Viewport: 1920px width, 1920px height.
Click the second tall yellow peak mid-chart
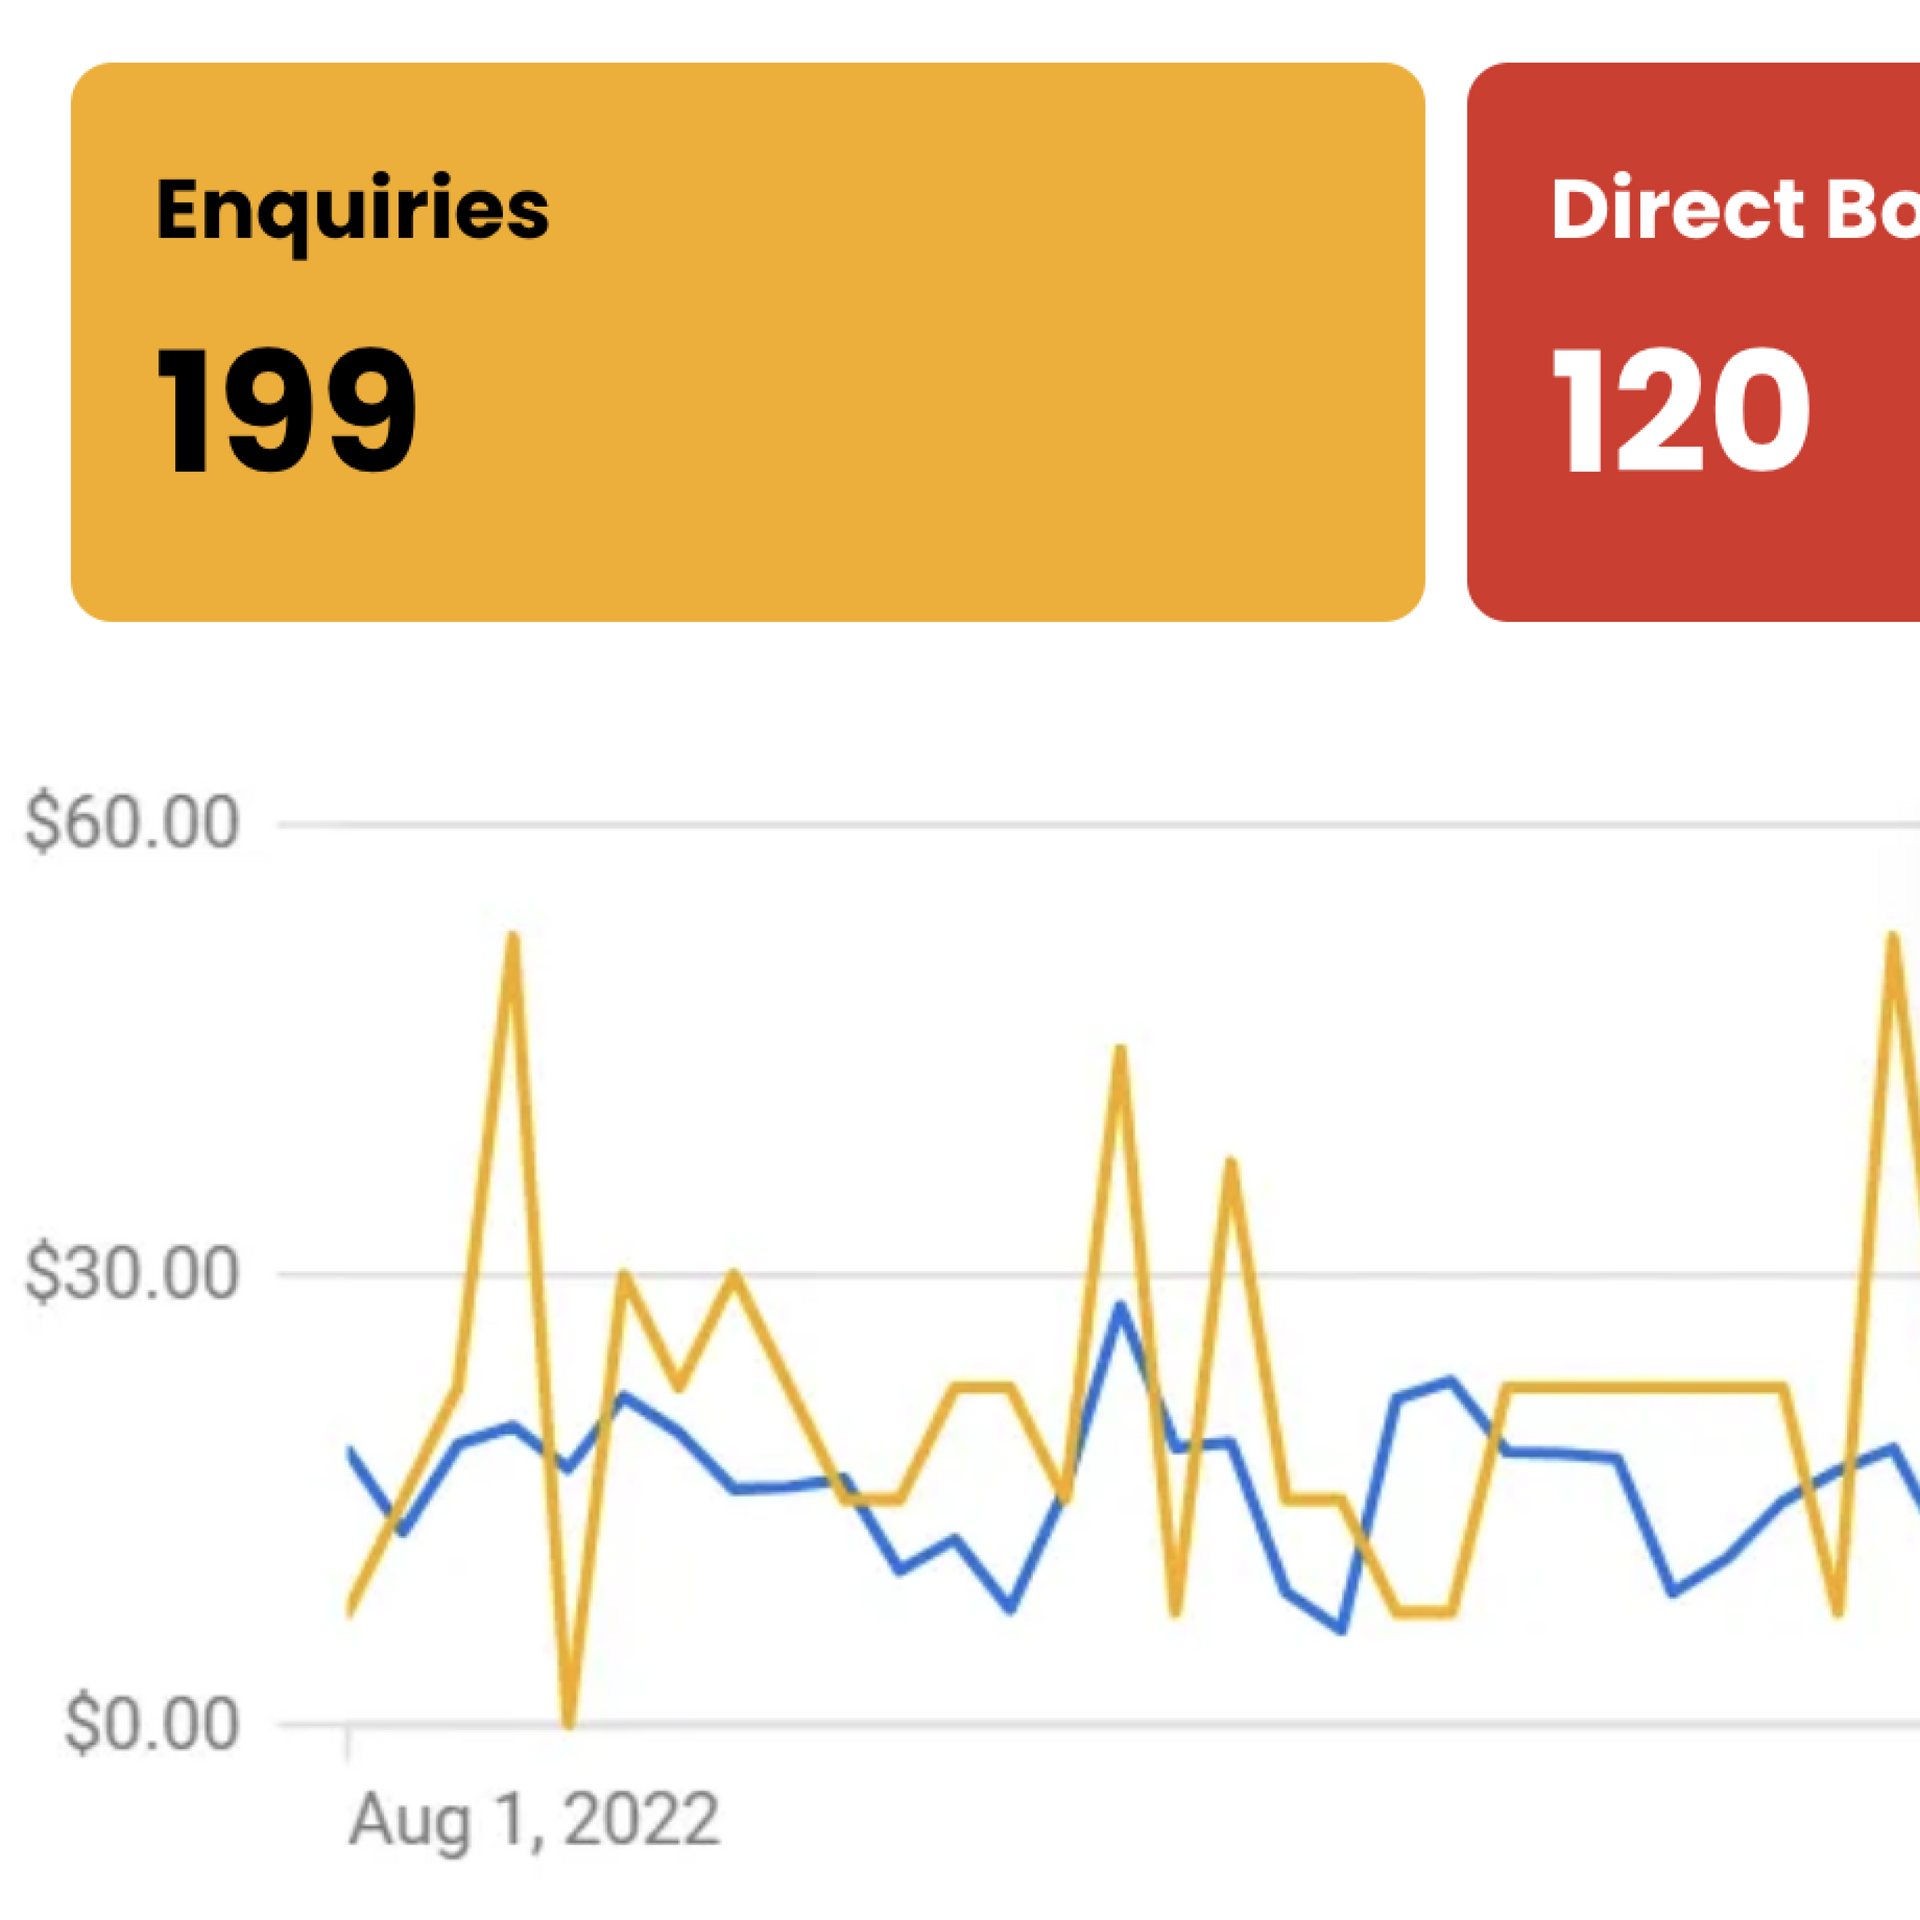(1120, 1050)
